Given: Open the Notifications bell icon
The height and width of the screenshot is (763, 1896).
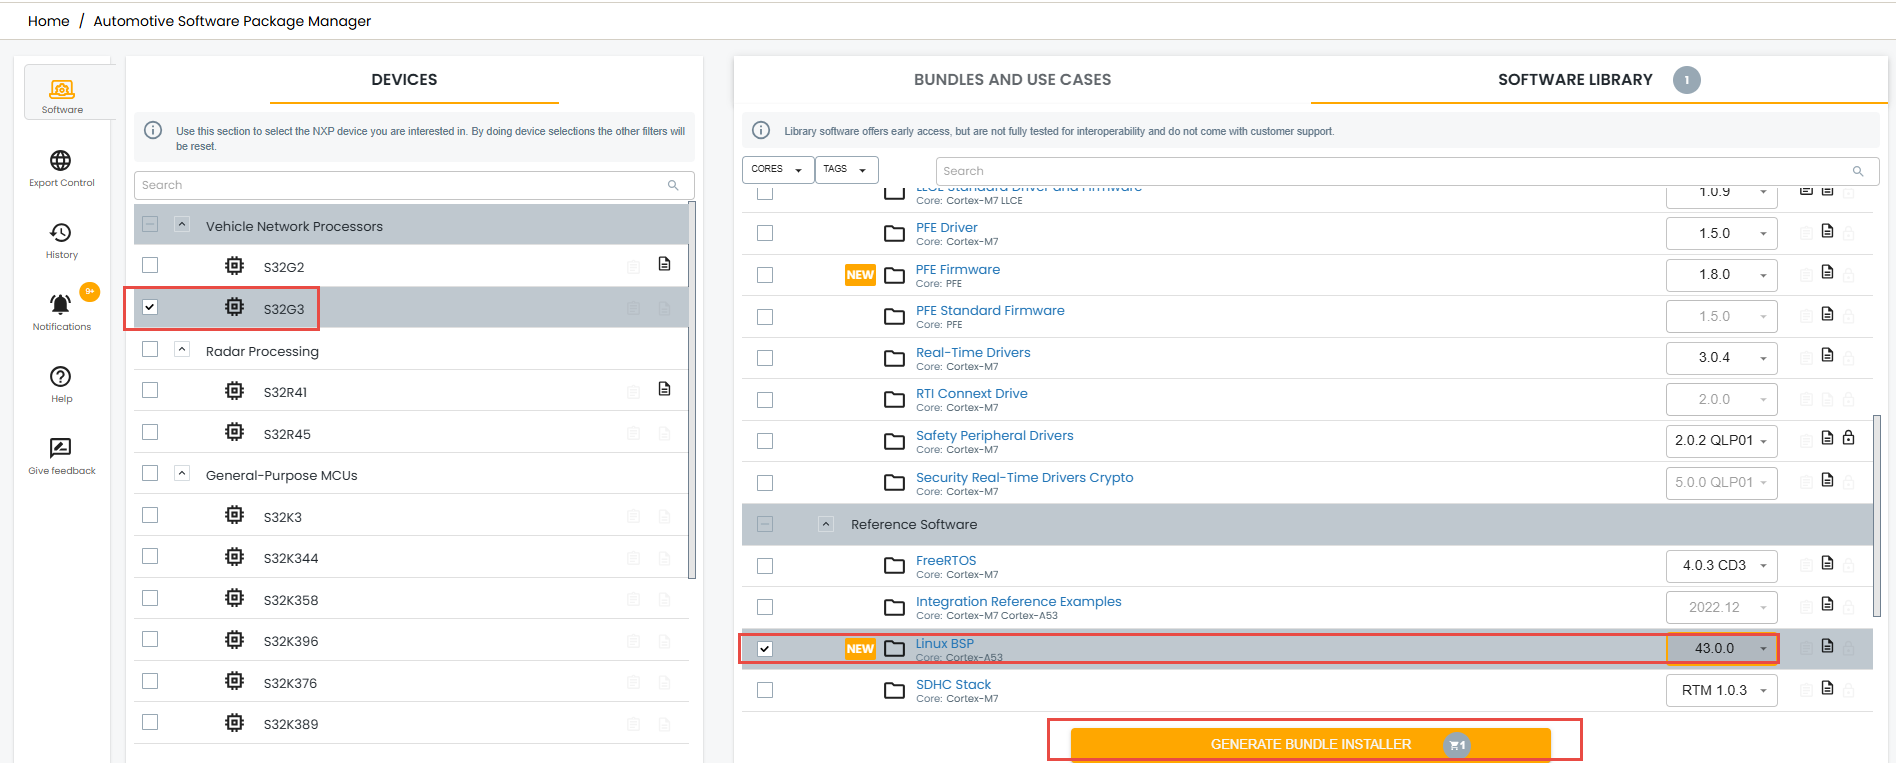Looking at the screenshot, I should point(61,304).
